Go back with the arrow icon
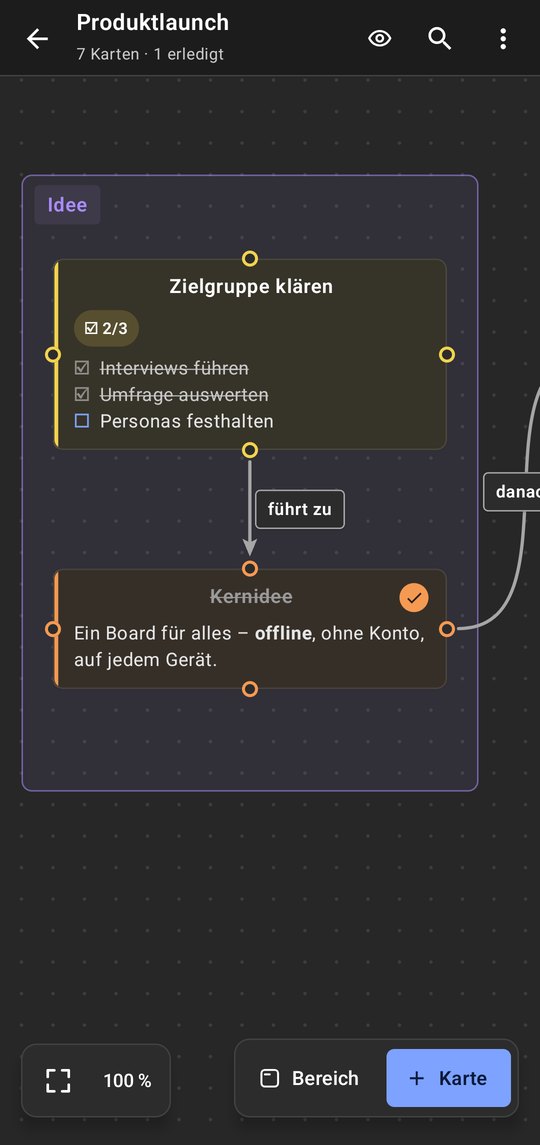 37,39
